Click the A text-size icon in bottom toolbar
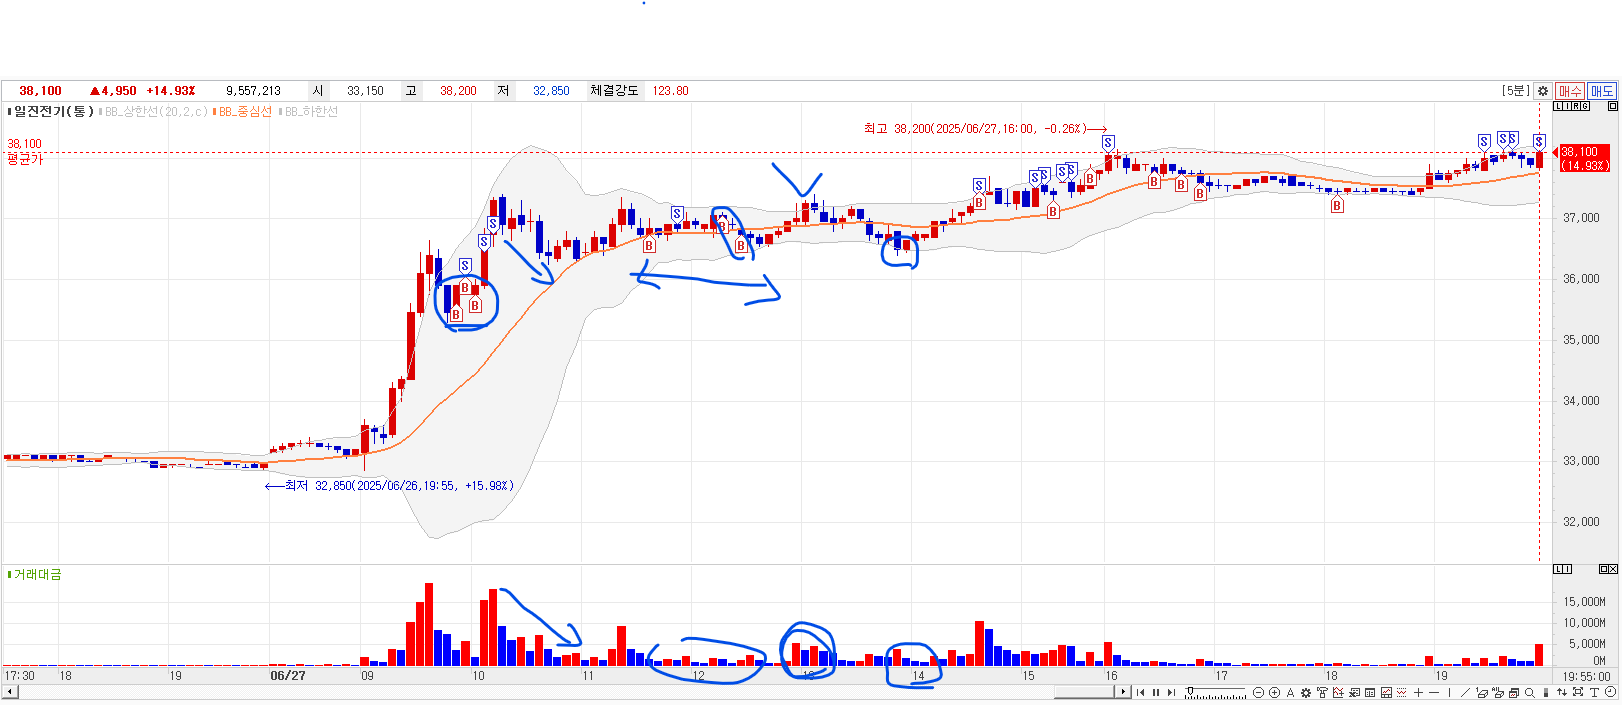The image size is (1622, 705). (x=1290, y=692)
